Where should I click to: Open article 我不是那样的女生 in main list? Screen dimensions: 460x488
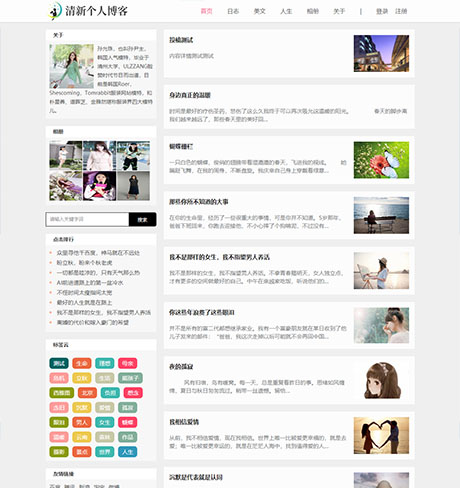pos(219,257)
